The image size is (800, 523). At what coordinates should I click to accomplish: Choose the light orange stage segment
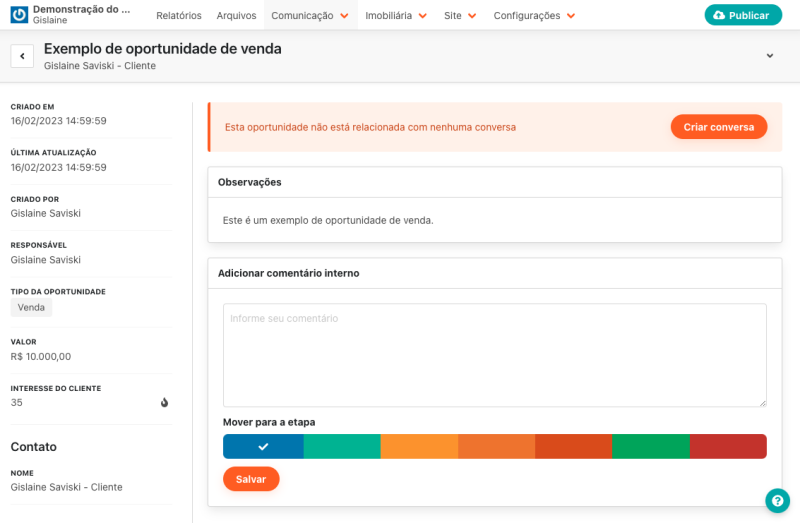pos(419,446)
